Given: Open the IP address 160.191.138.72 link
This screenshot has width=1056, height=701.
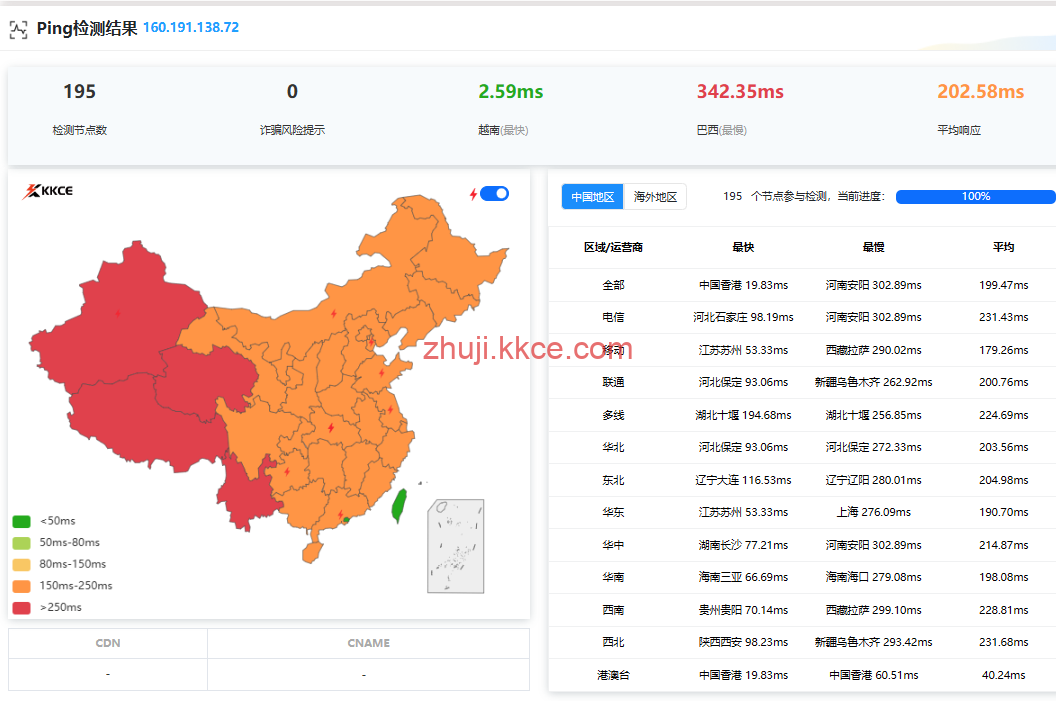Looking at the screenshot, I should point(191,27).
